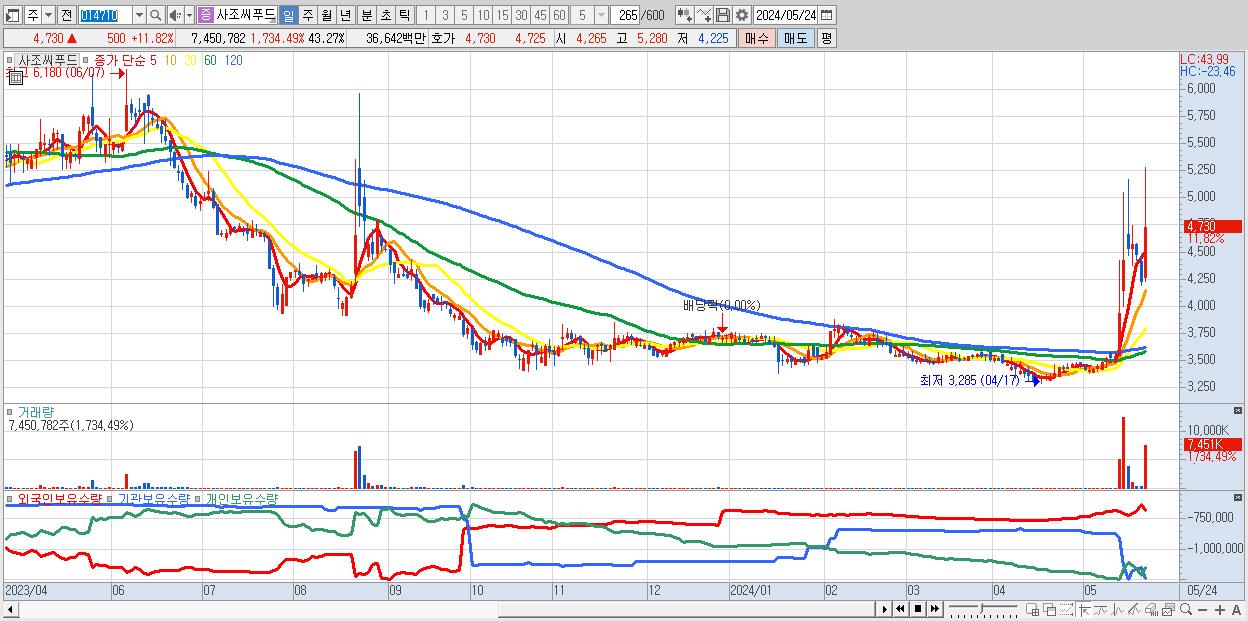Click the rewind double-arrow button
Viewport: 1248px width, 621px height.
(900, 609)
